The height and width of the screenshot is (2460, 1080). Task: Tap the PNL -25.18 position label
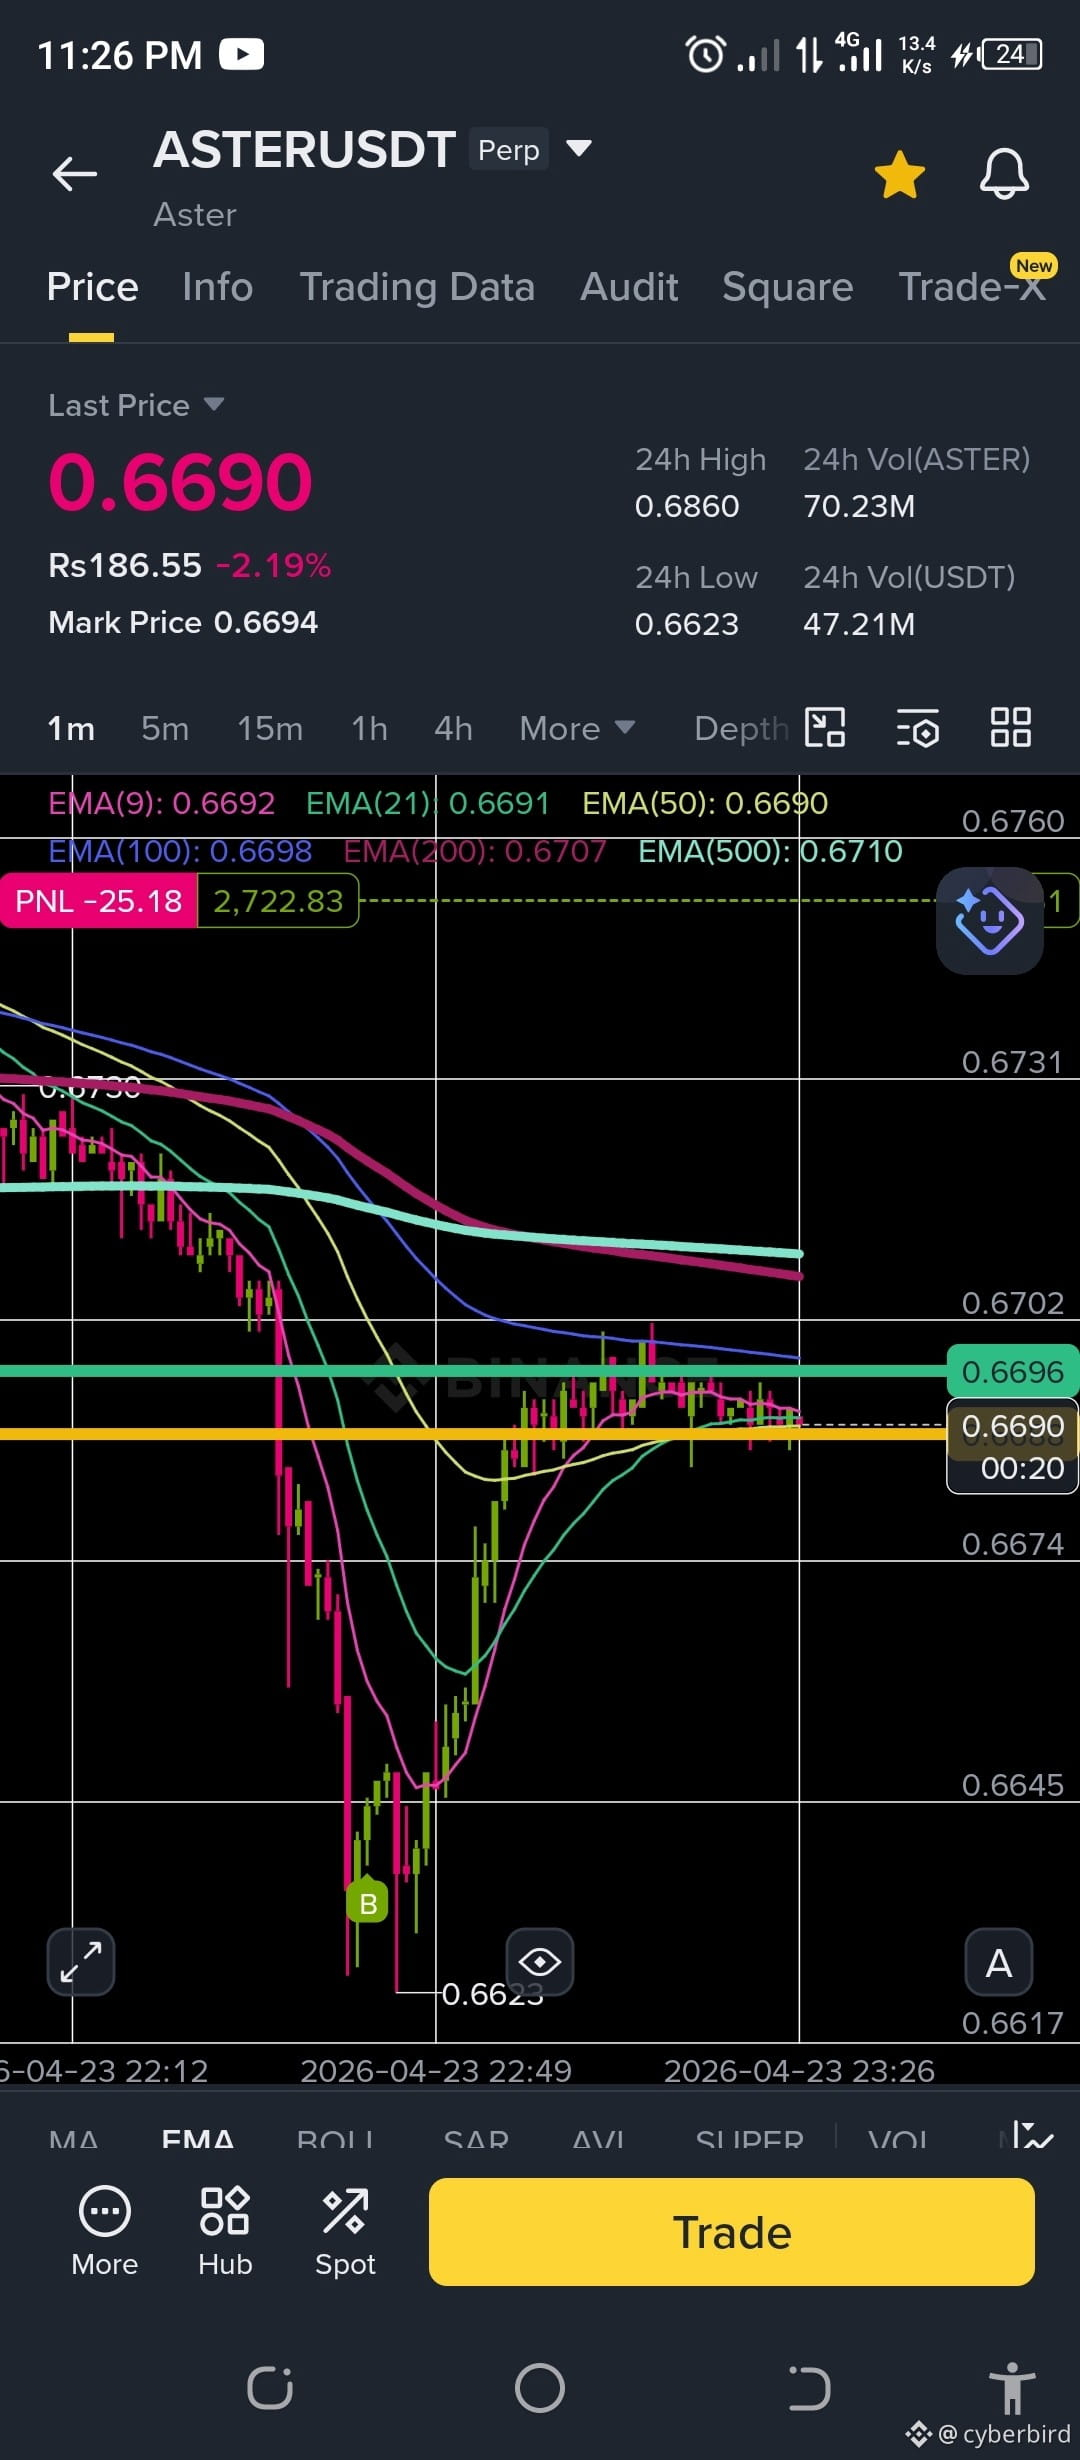[98, 901]
